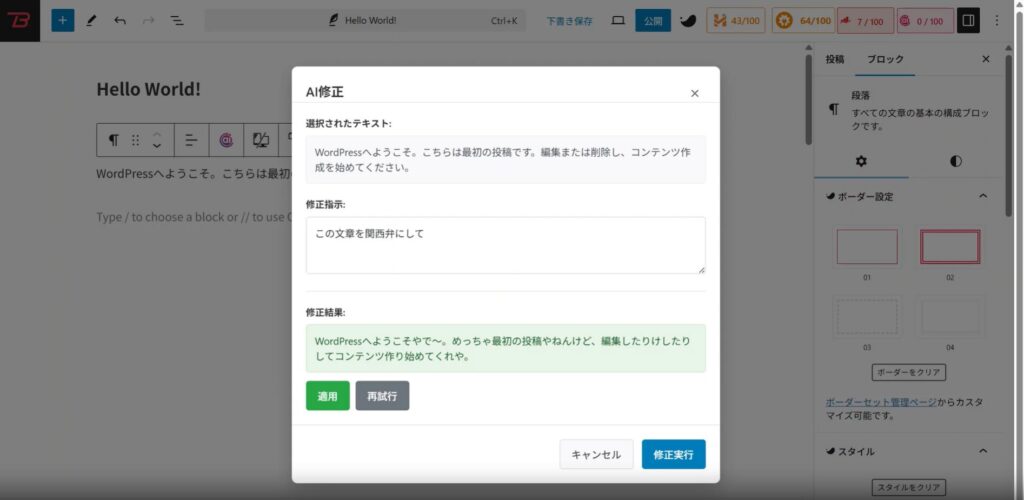Open the 7 / 100 score indicator

coord(863,21)
